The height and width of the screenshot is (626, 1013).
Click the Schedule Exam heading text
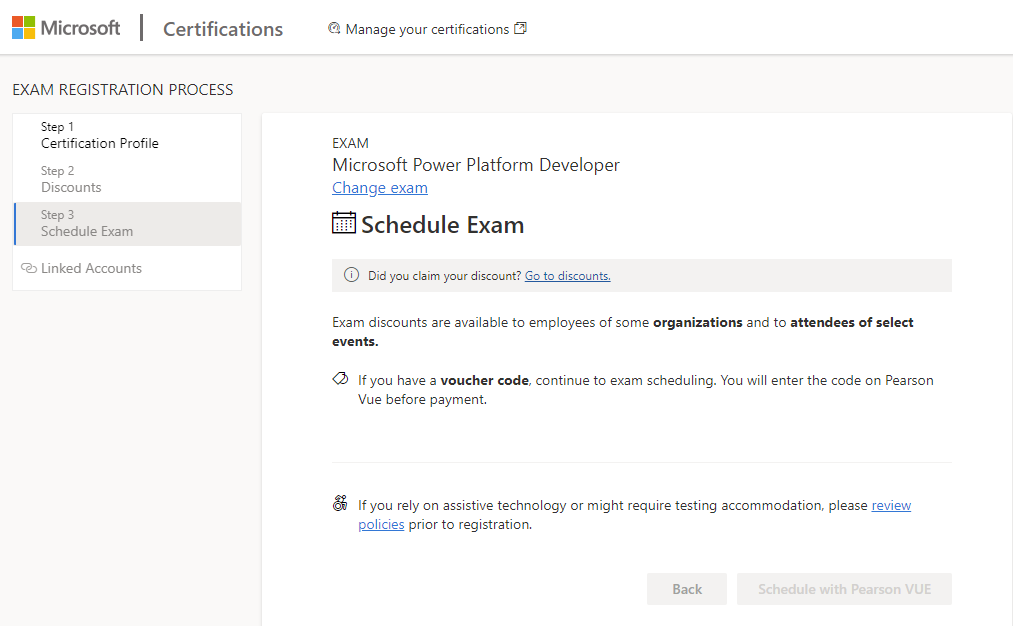click(x=443, y=225)
